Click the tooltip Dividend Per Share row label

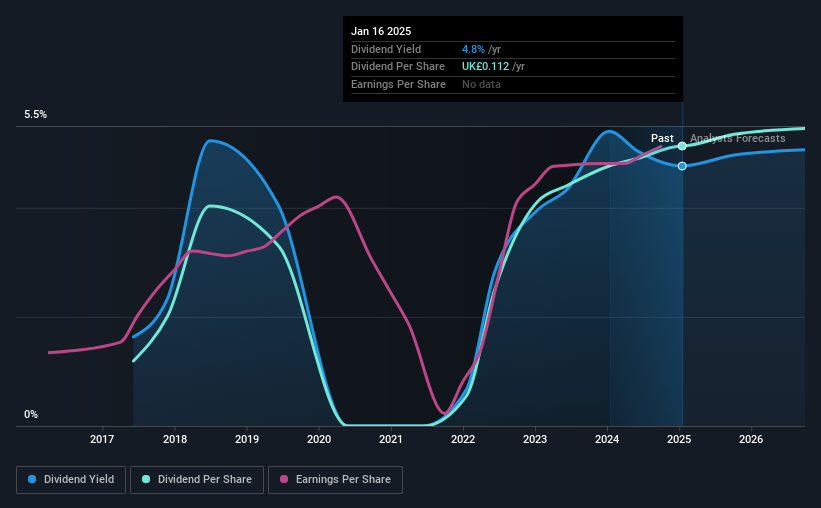point(398,67)
